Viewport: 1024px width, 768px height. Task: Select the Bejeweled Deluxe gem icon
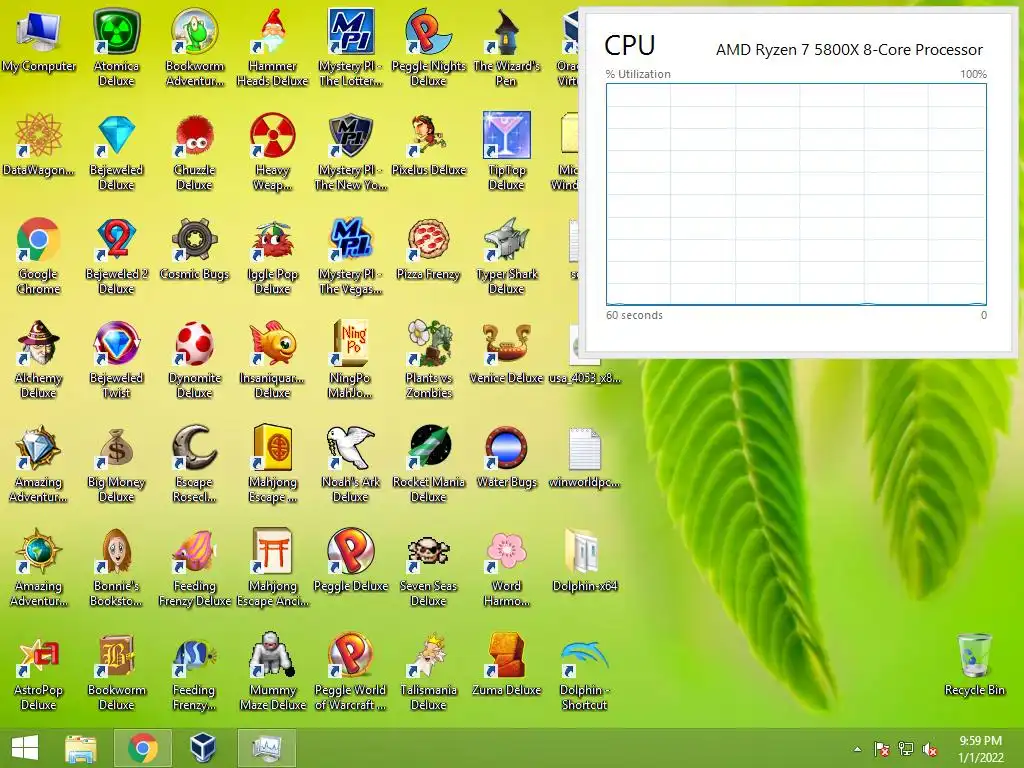(x=116, y=135)
